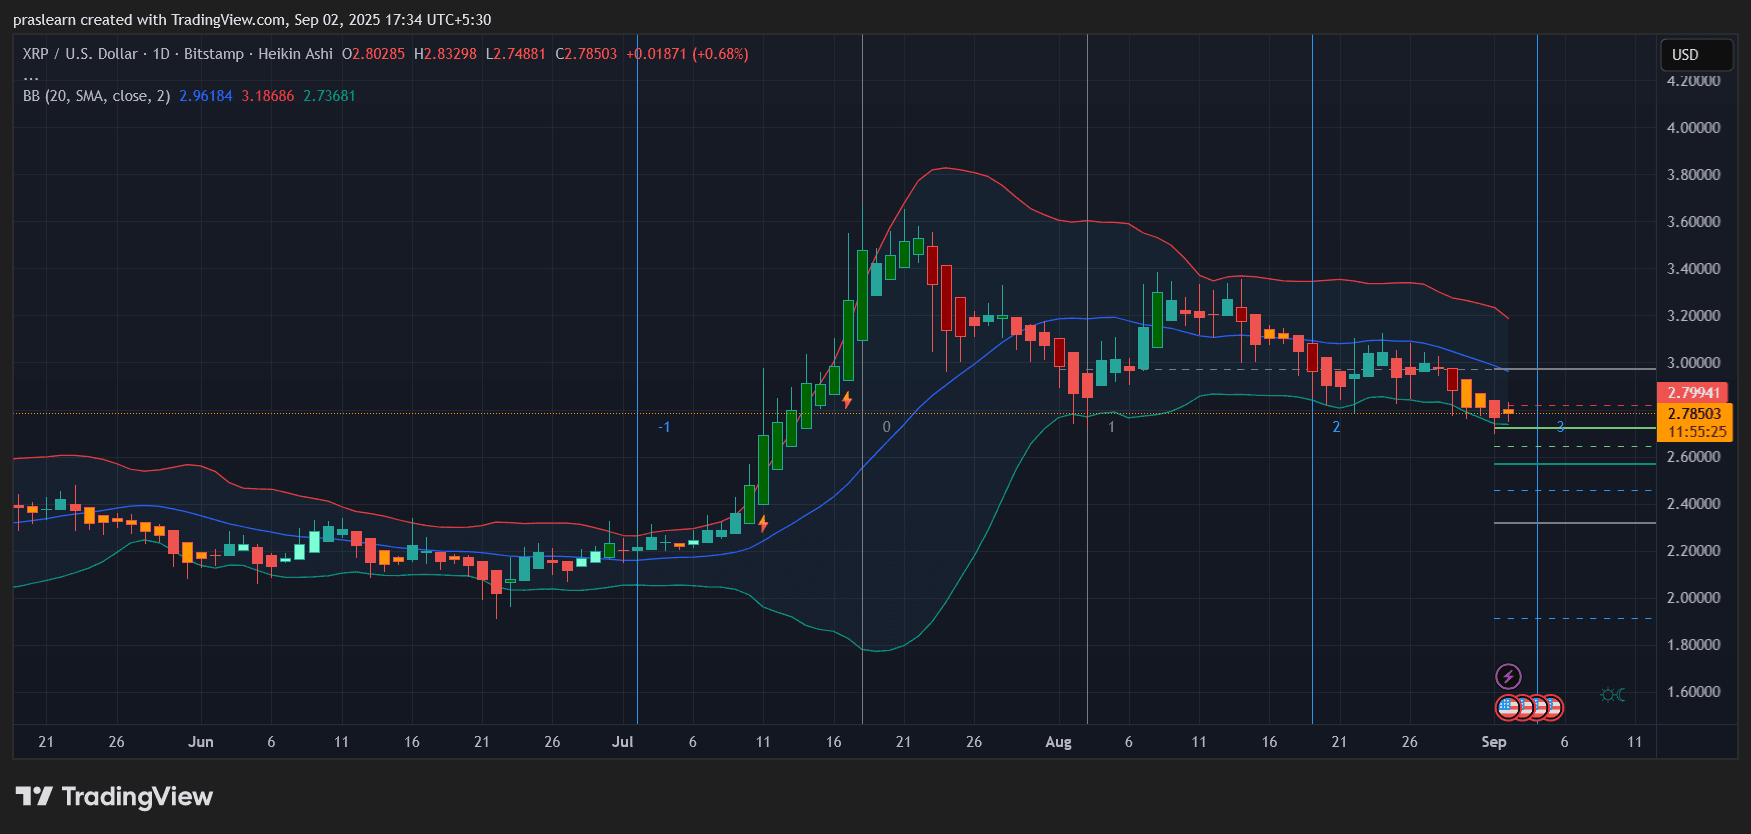Select the blue cycle line marker labeled 2
The width and height of the screenshot is (1751, 834).
[1336, 427]
